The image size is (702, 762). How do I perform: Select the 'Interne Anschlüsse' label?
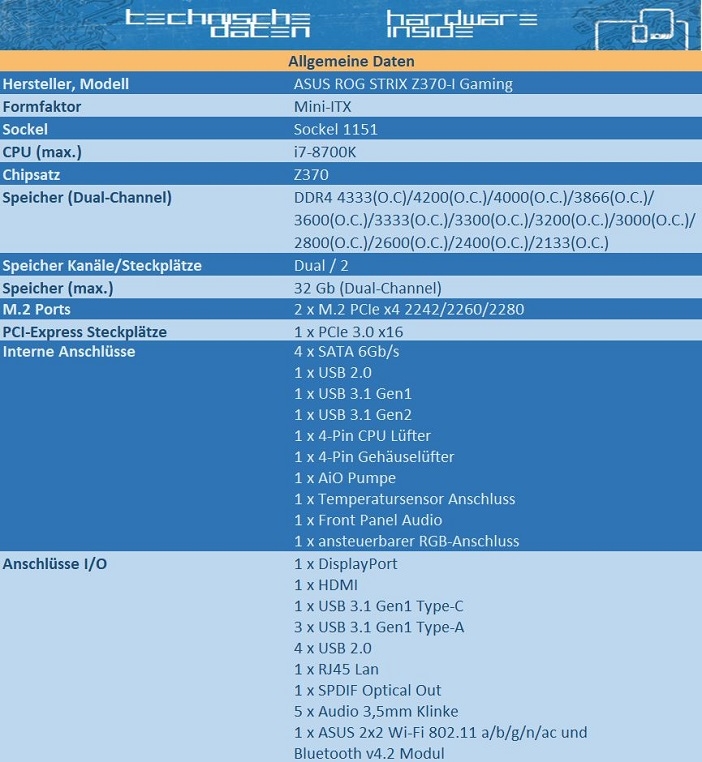click(x=69, y=352)
